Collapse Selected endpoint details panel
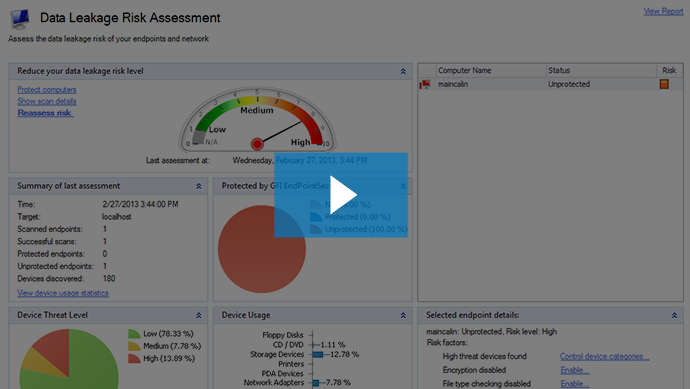The height and width of the screenshot is (389, 690). tap(674, 316)
